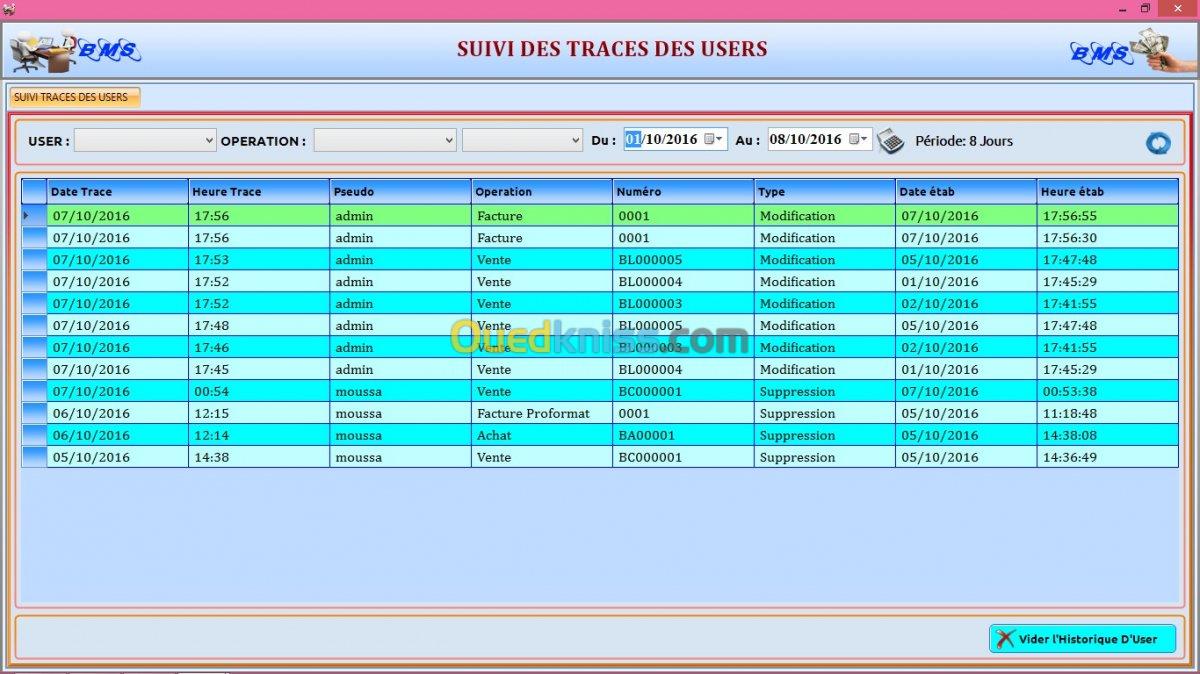Image resolution: width=1200 pixels, height=674 pixels.
Task: Click the Au date field 08/10/2016
Action: [x=806, y=140]
